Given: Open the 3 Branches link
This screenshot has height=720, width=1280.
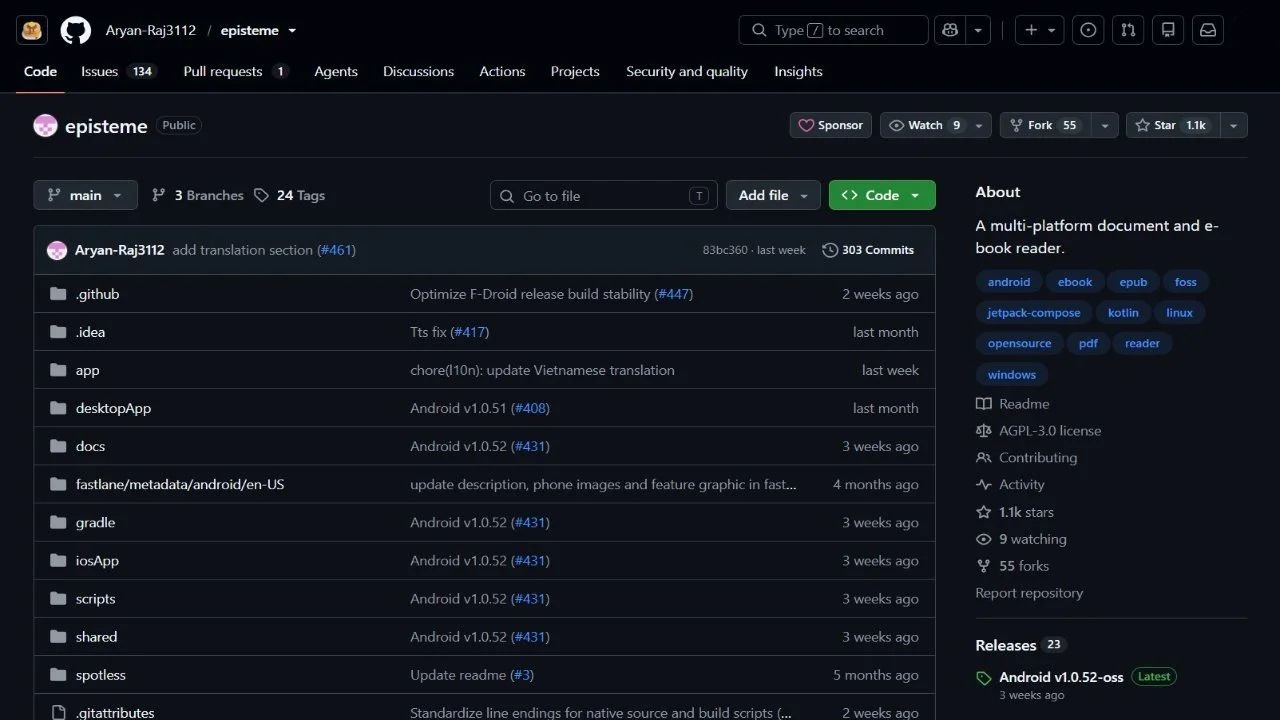Looking at the screenshot, I should 197,195.
